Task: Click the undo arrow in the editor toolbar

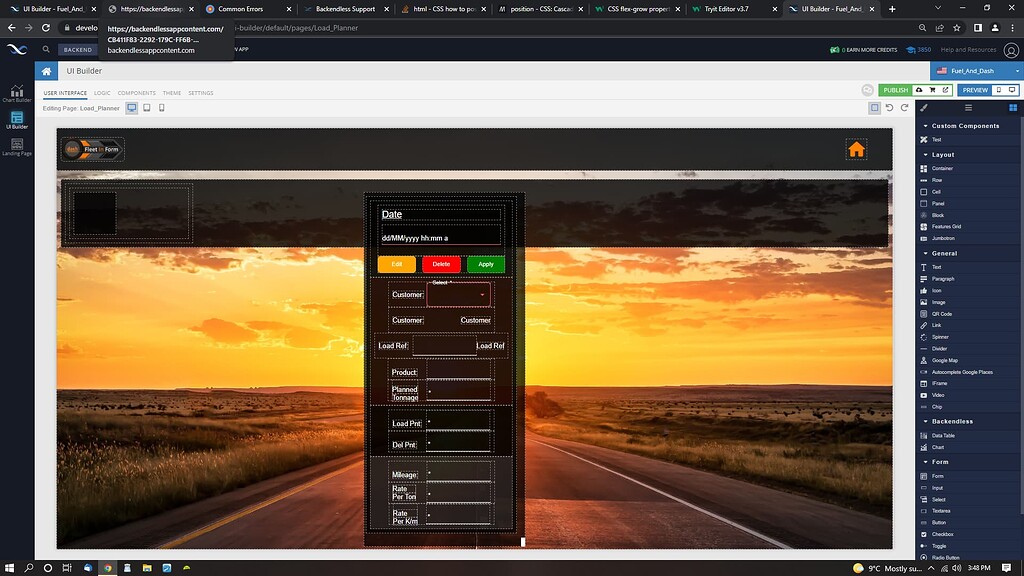Action: coord(890,108)
